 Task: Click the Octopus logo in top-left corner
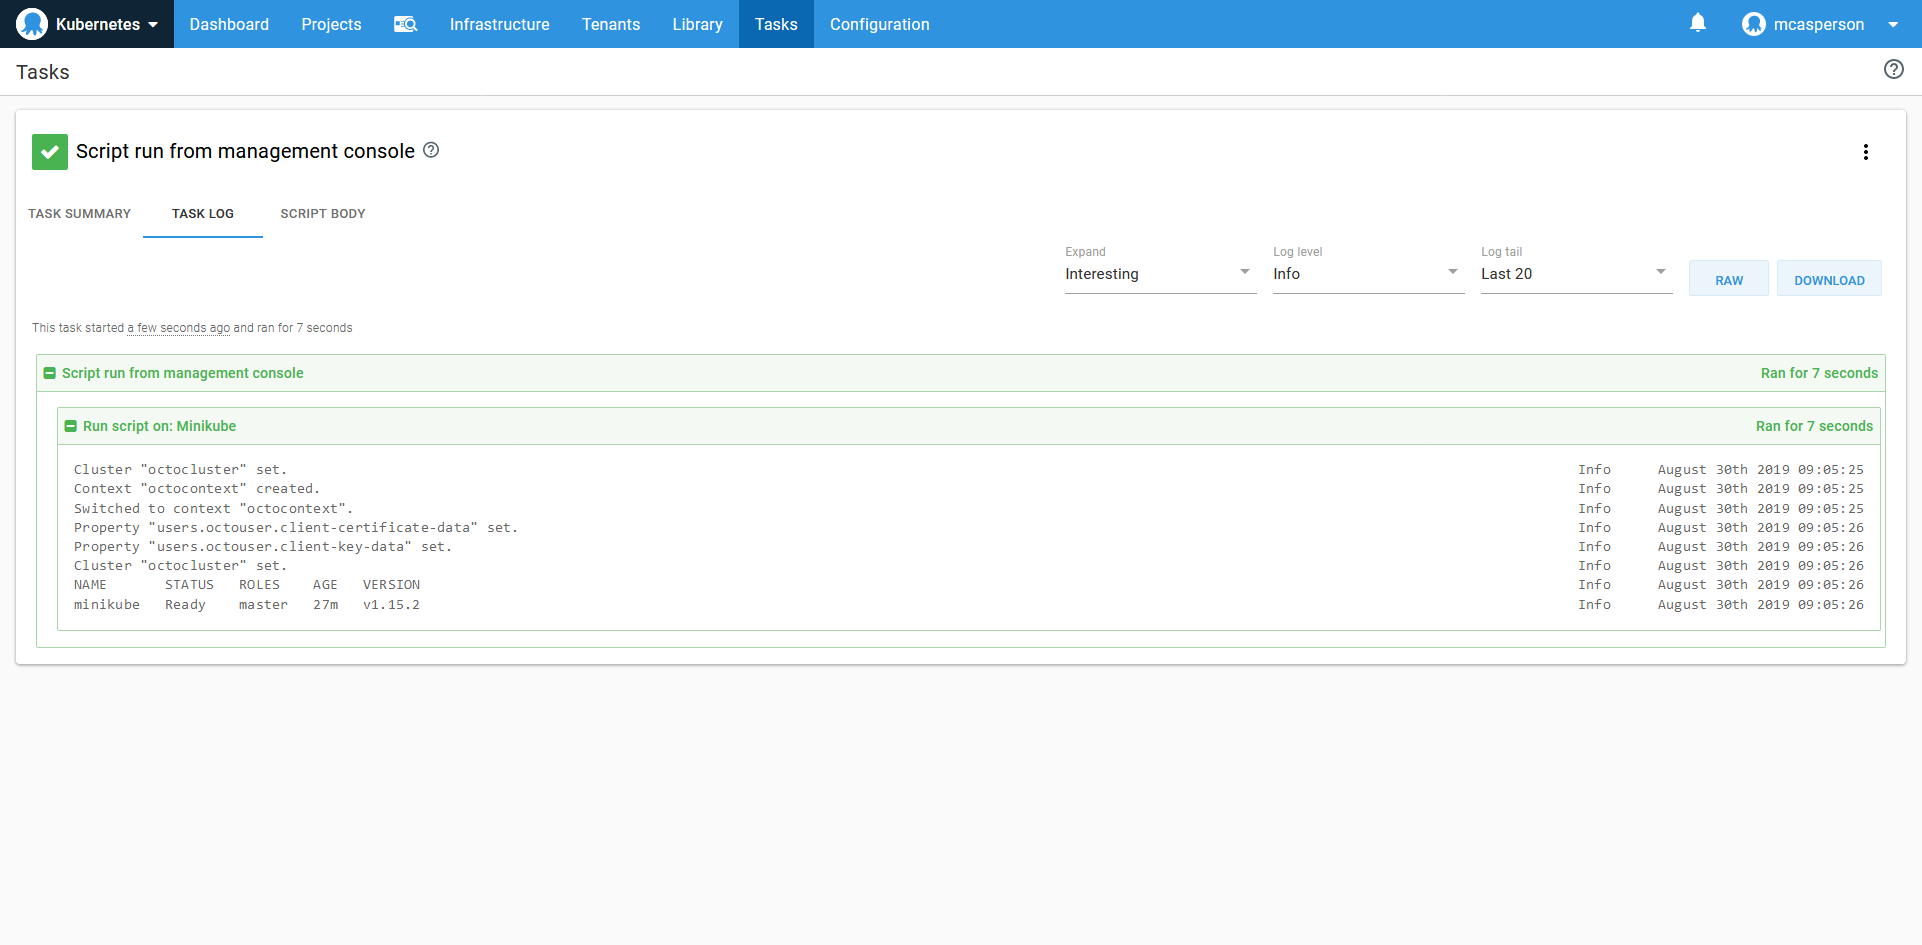coord(32,24)
